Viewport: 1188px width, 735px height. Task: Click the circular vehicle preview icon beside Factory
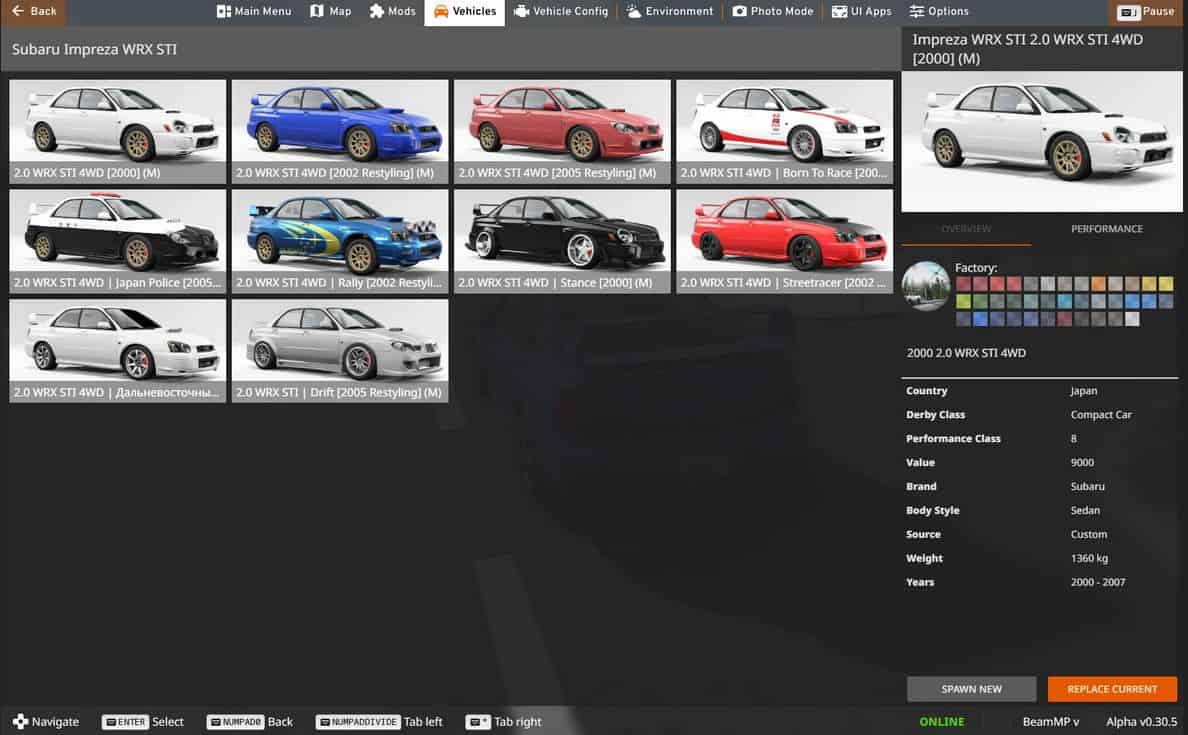925,286
